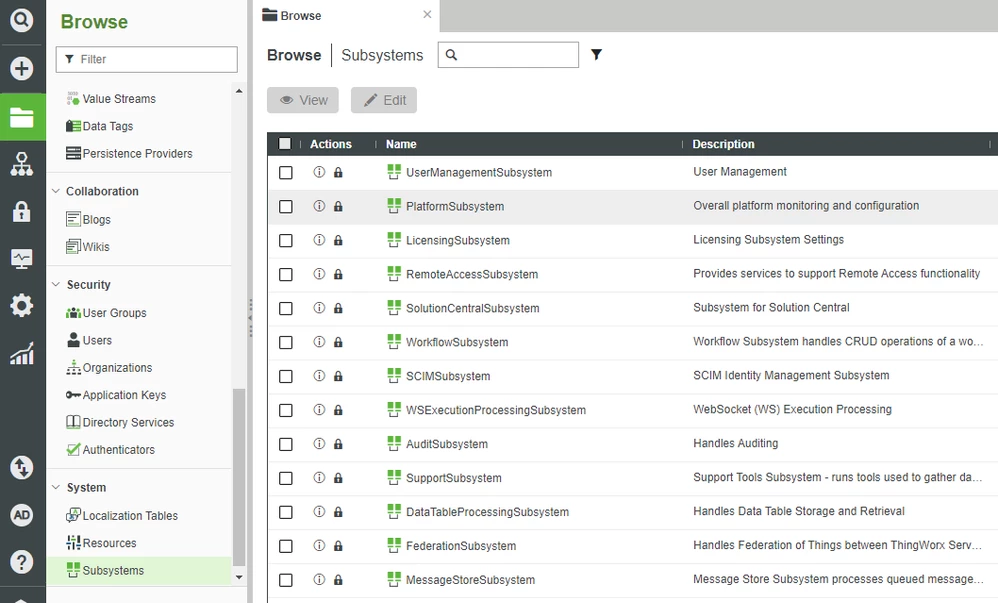The width and height of the screenshot is (998, 603).
Task: Sort by the Description column header
Action: (x=724, y=144)
